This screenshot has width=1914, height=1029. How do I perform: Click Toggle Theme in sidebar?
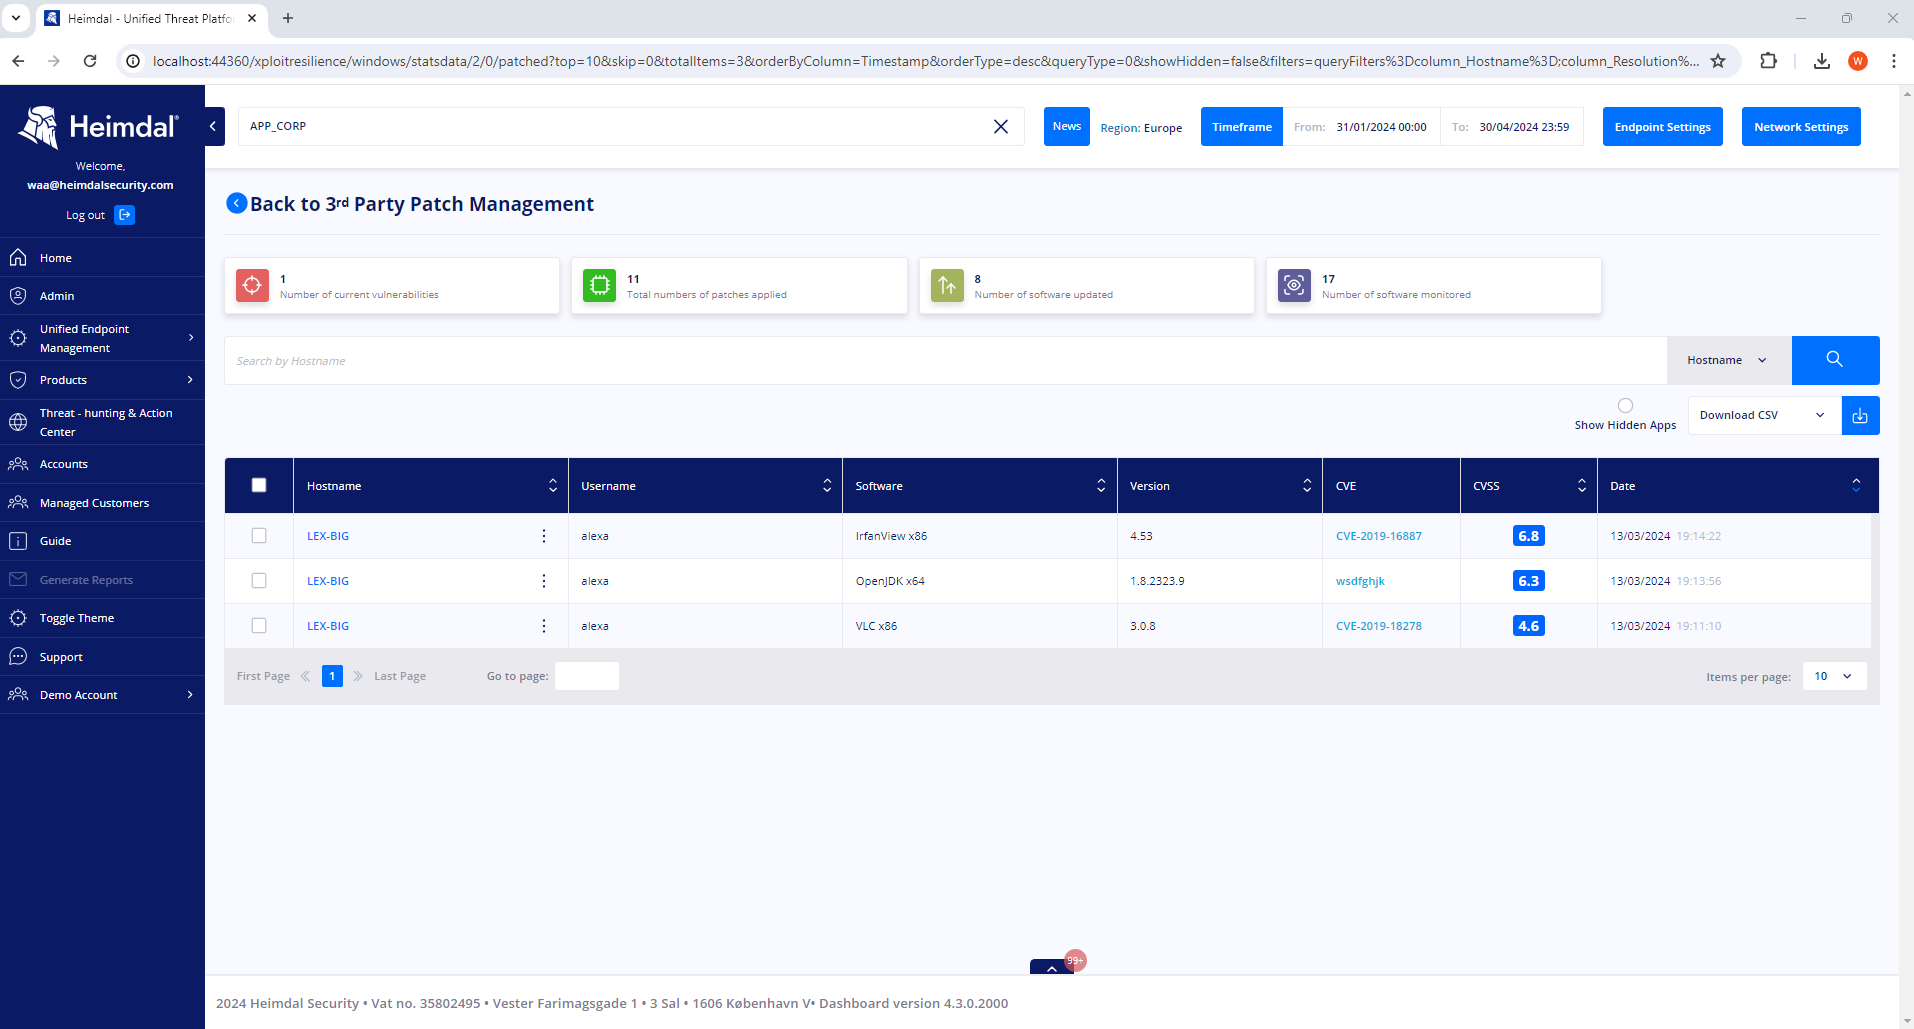click(x=102, y=618)
